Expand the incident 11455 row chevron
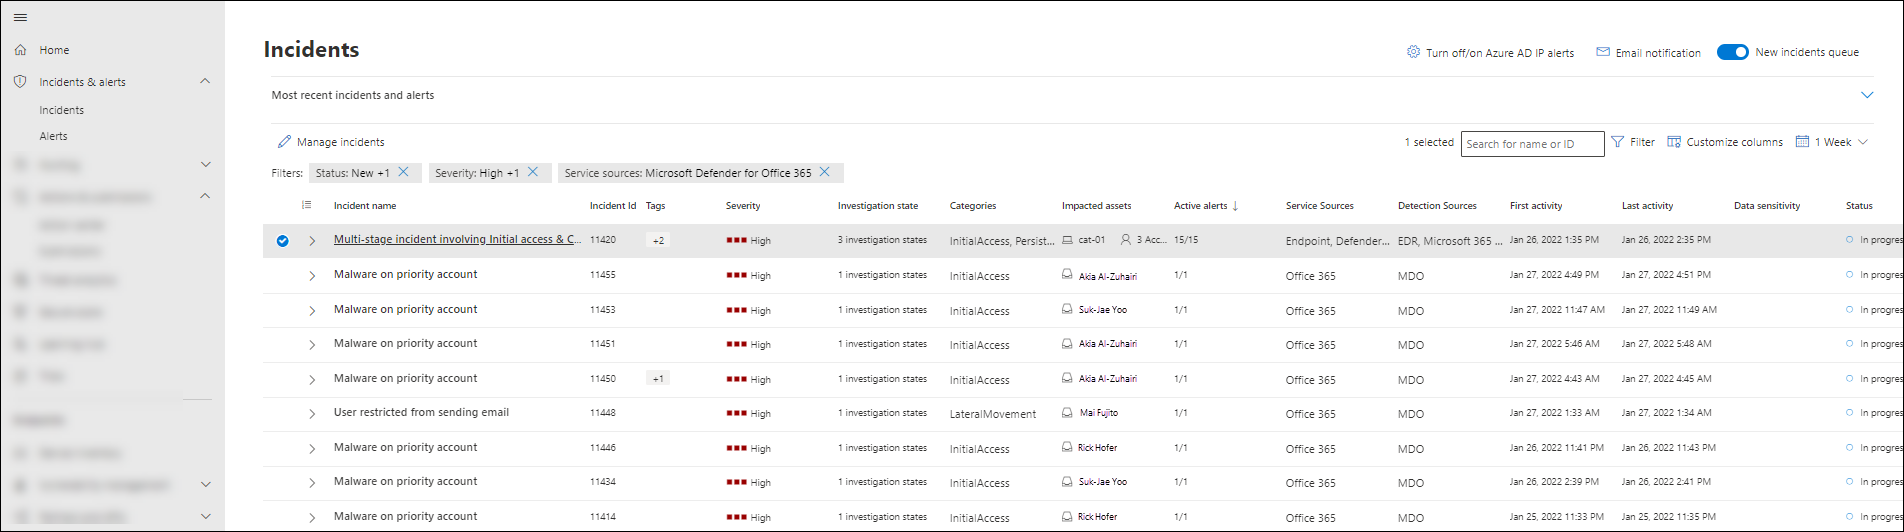Viewport: 1904px width, 532px height. pos(312,276)
